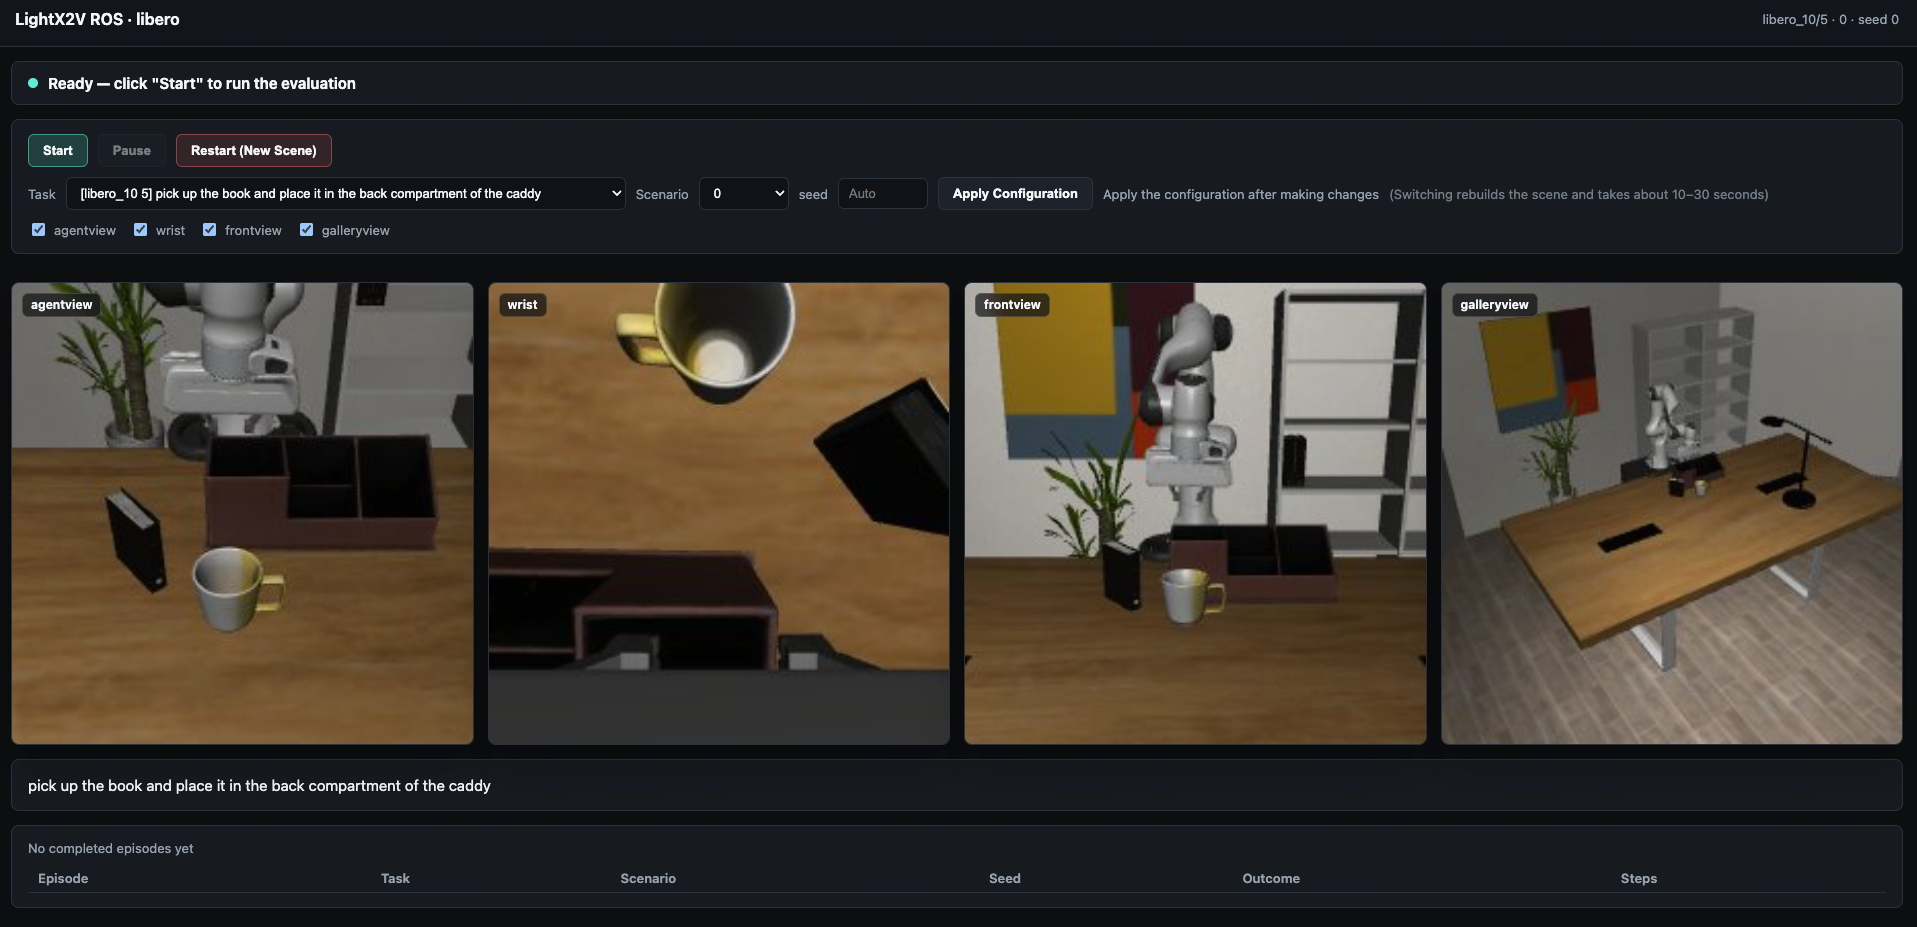Viewport: 1917px width, 927px height.
Task: Open the Task dropdown
Action: tap(346, 194)
